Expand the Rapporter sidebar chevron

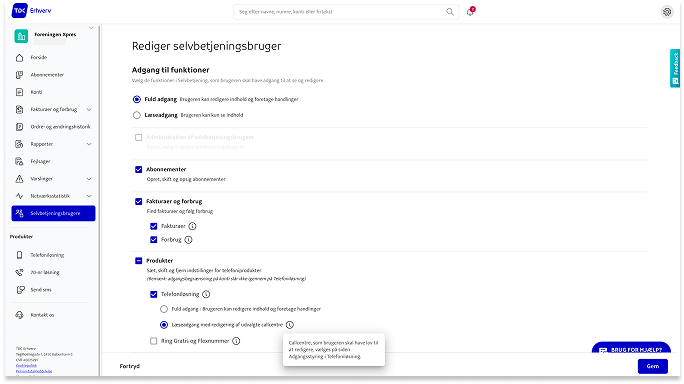[x=89, y=144]
